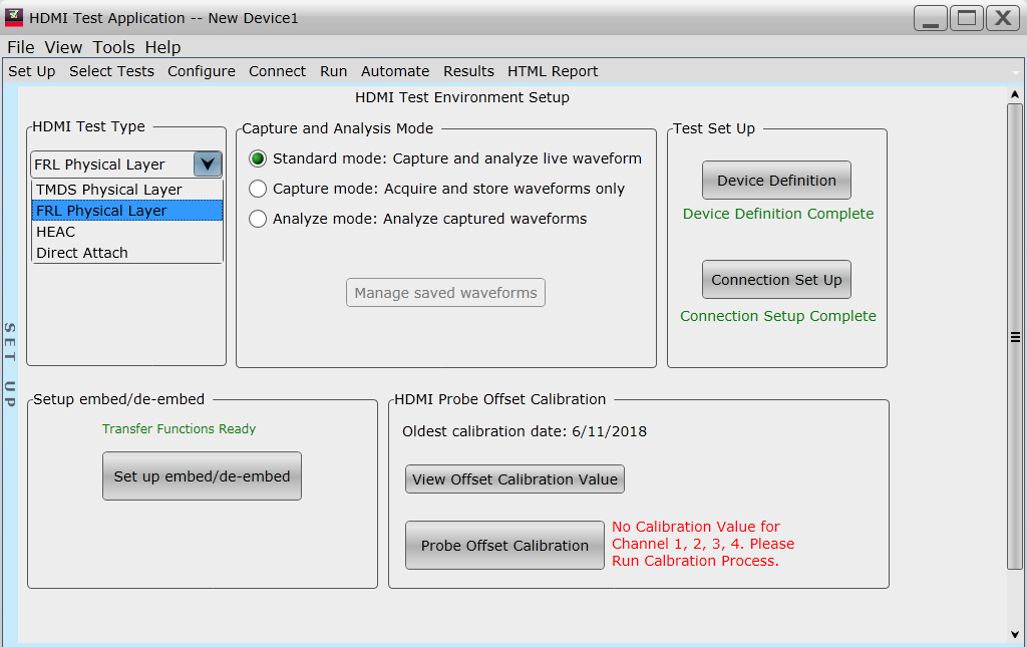This screenshot has width=1027, height=647.
Task: Click the HDMI Test Type dropdown arrow
Action: [x=207, y=164]
